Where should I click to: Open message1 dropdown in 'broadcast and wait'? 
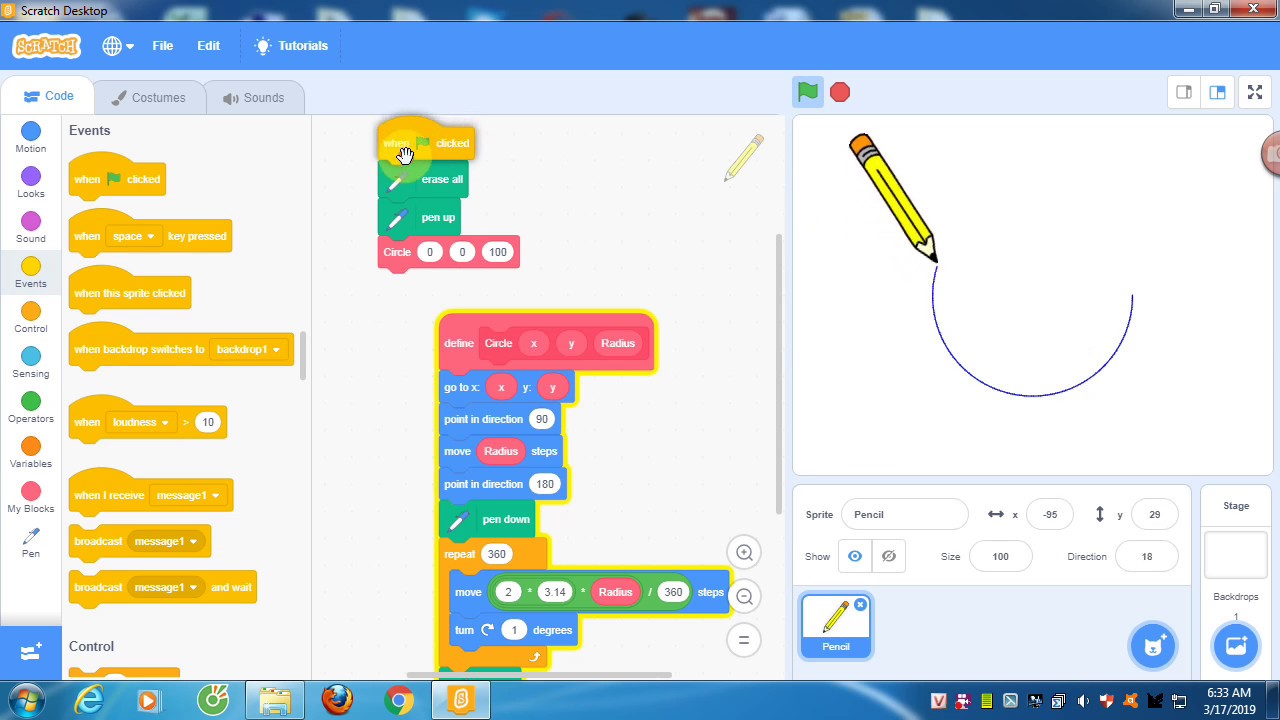pos(165,587)
